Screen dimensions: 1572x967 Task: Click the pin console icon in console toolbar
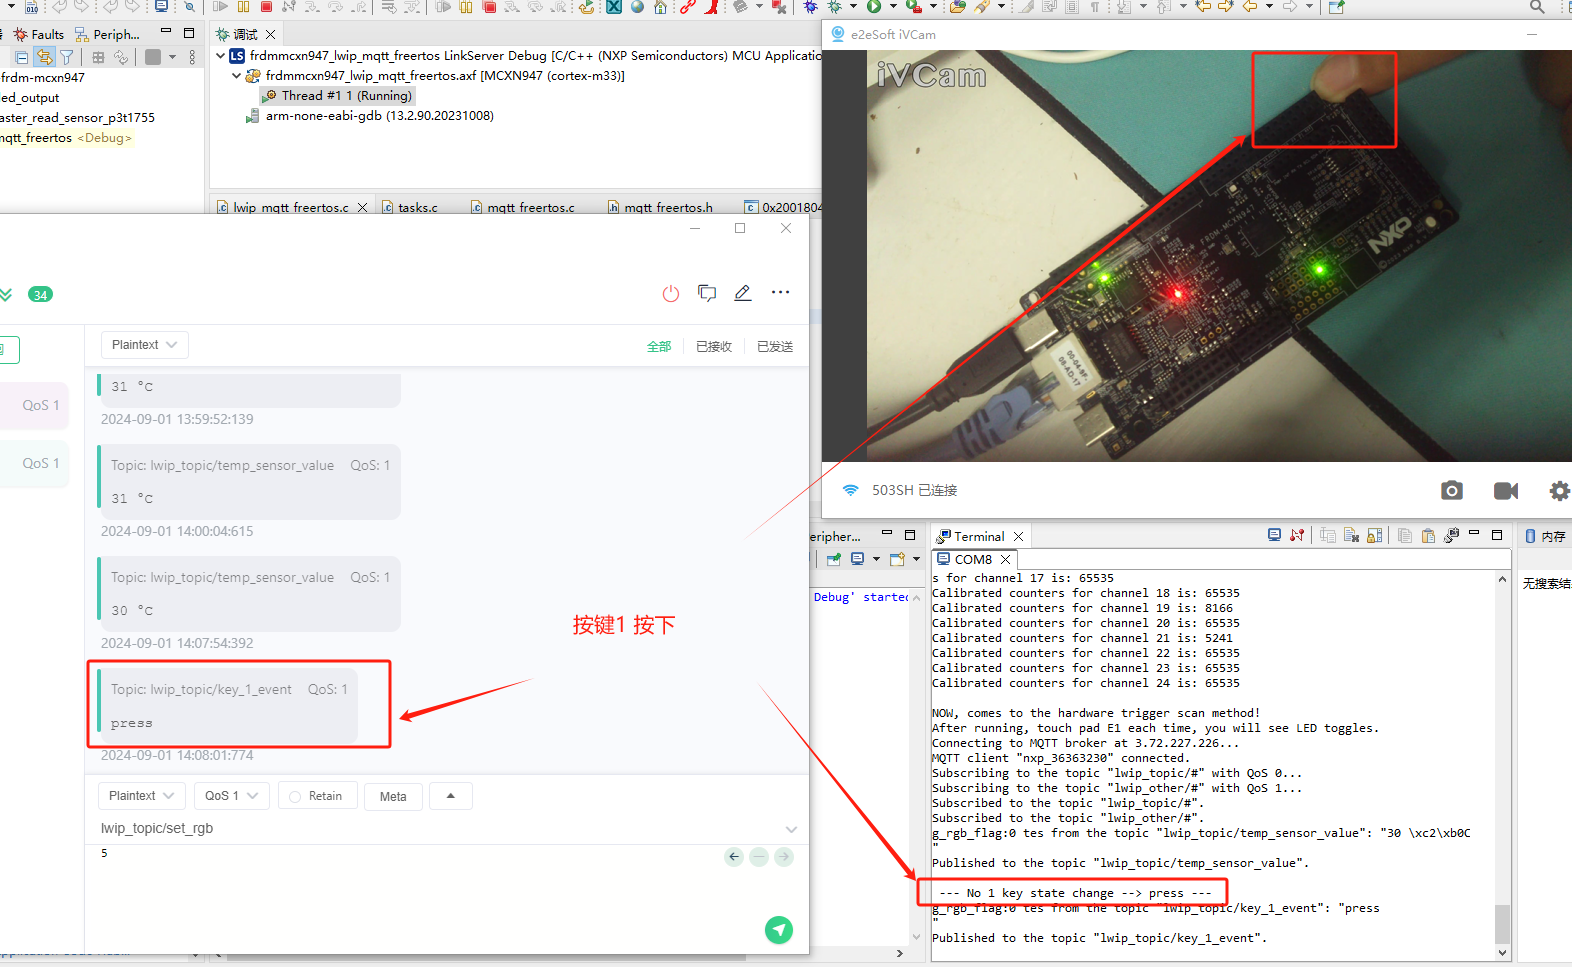833,559
